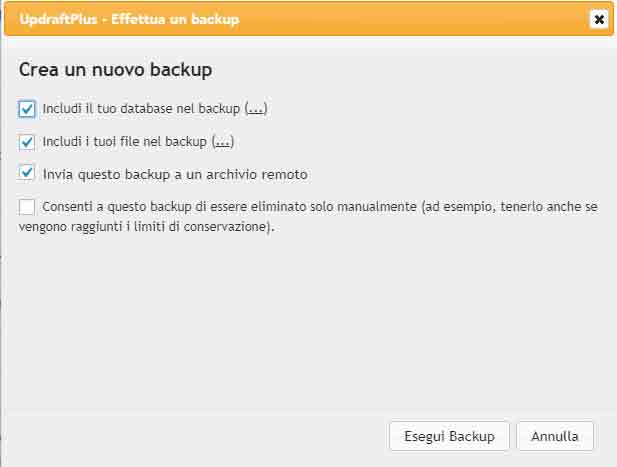617x467 pixels.
Task: Expand the file options (...) link
Action: click(223, 141)
